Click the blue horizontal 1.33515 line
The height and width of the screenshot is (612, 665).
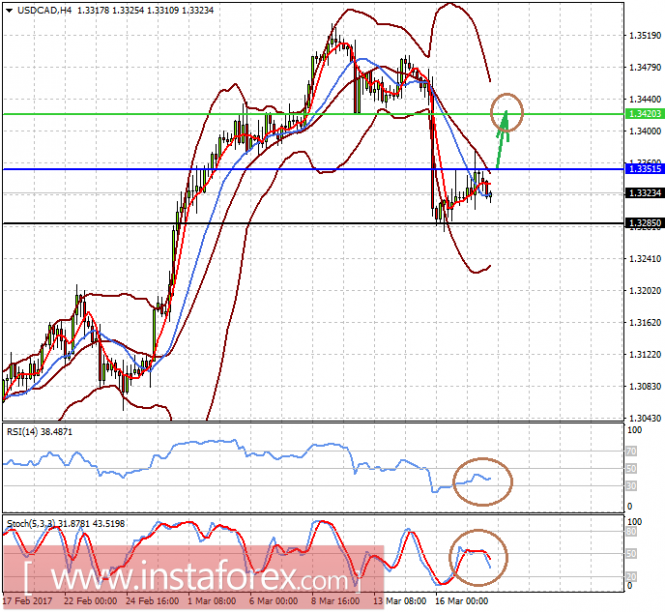coord(313,169)
